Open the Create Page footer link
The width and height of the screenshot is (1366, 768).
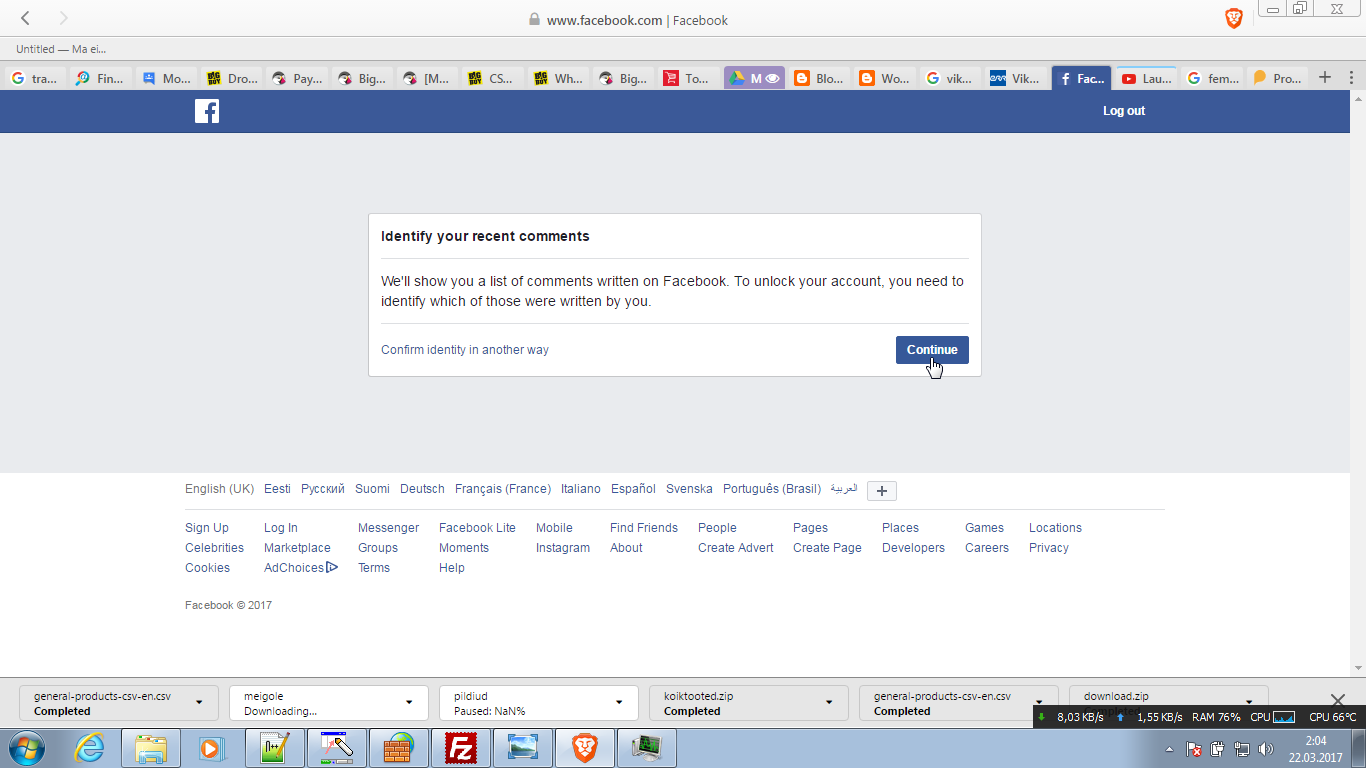827,548
